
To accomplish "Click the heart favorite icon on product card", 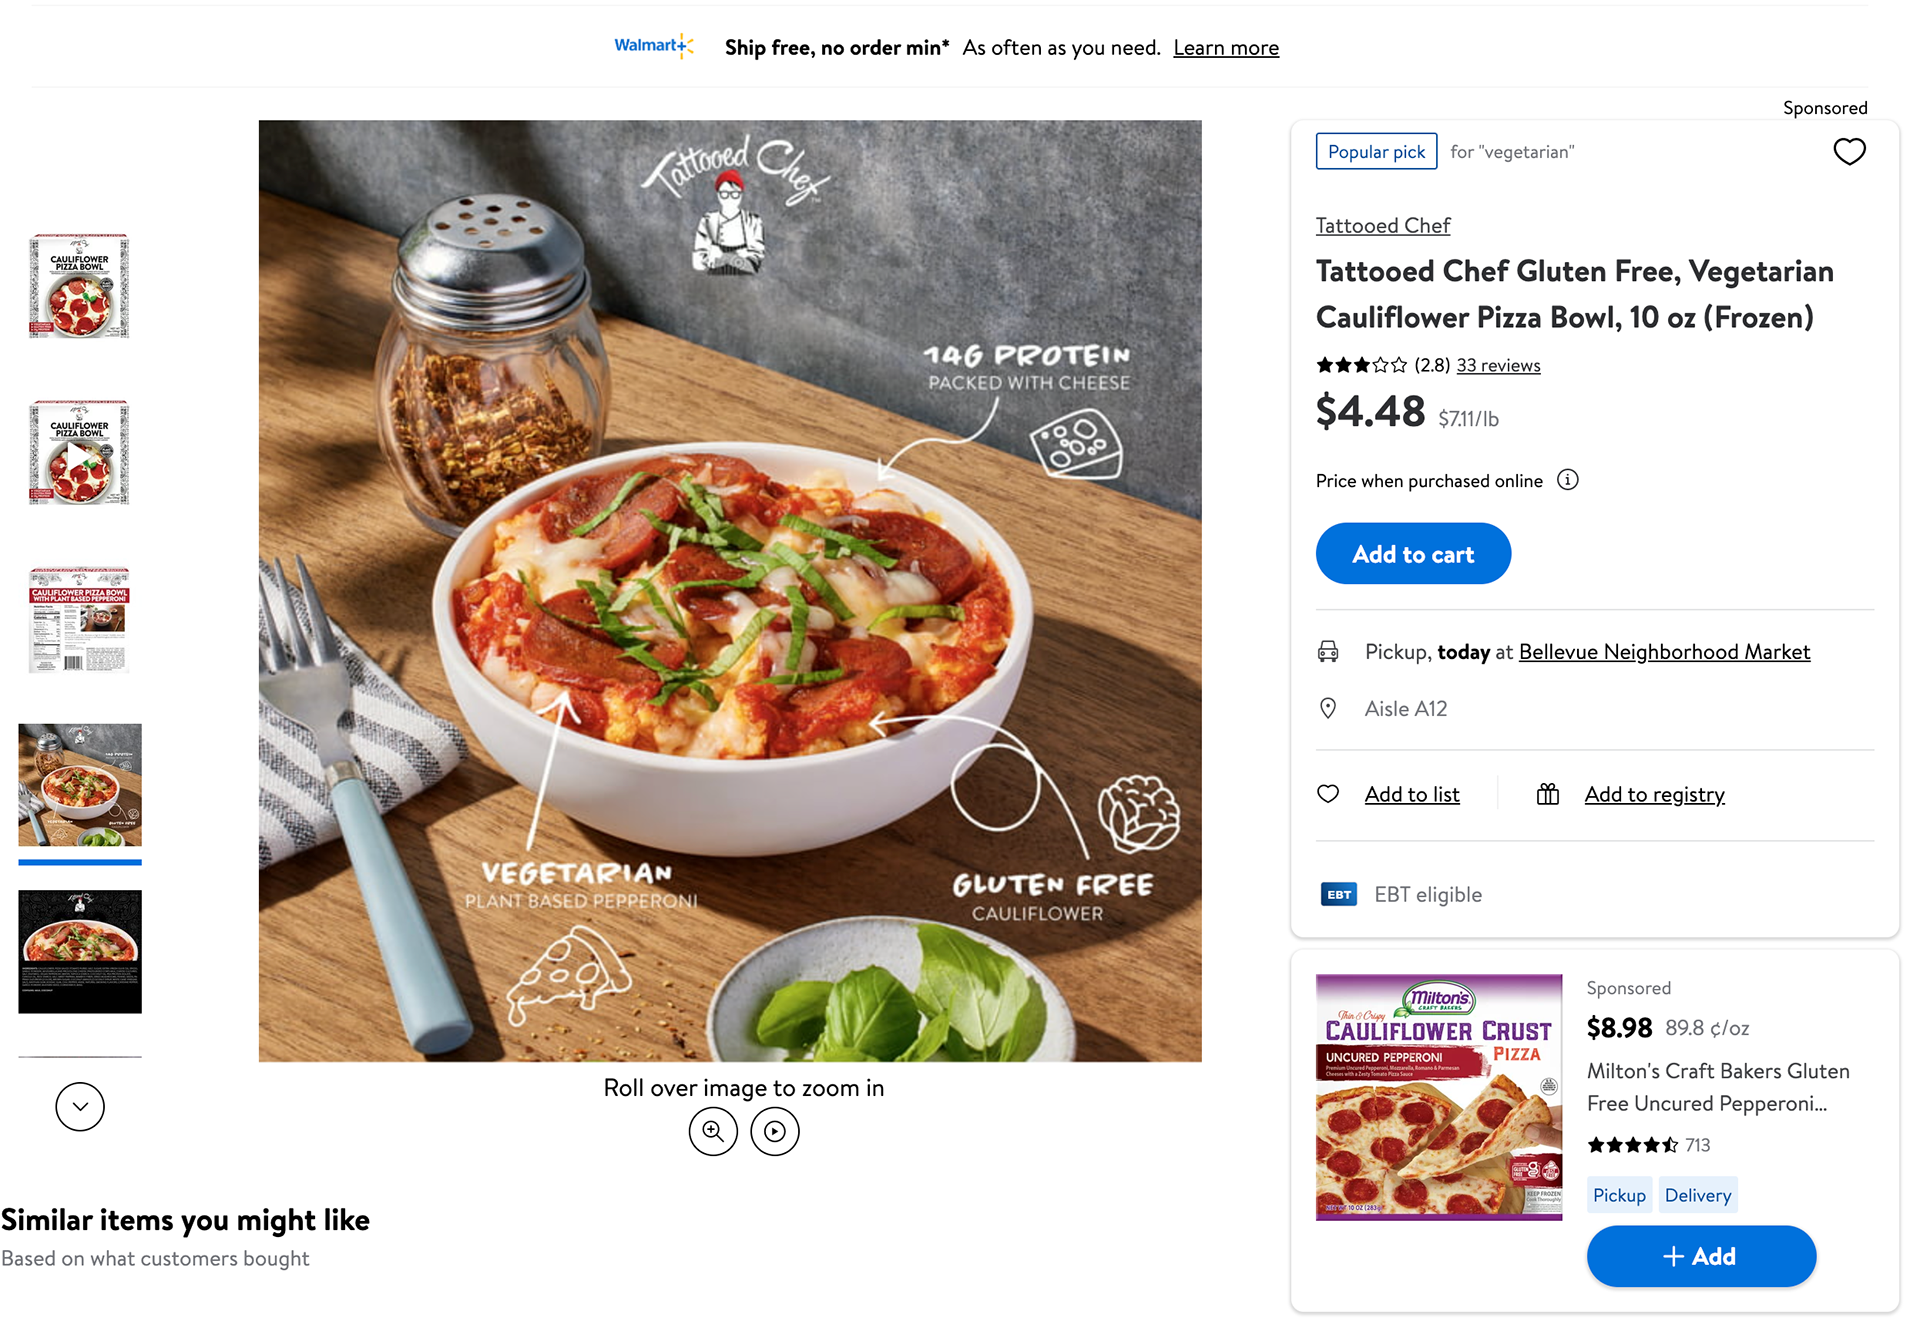I will click(1849, 151).
